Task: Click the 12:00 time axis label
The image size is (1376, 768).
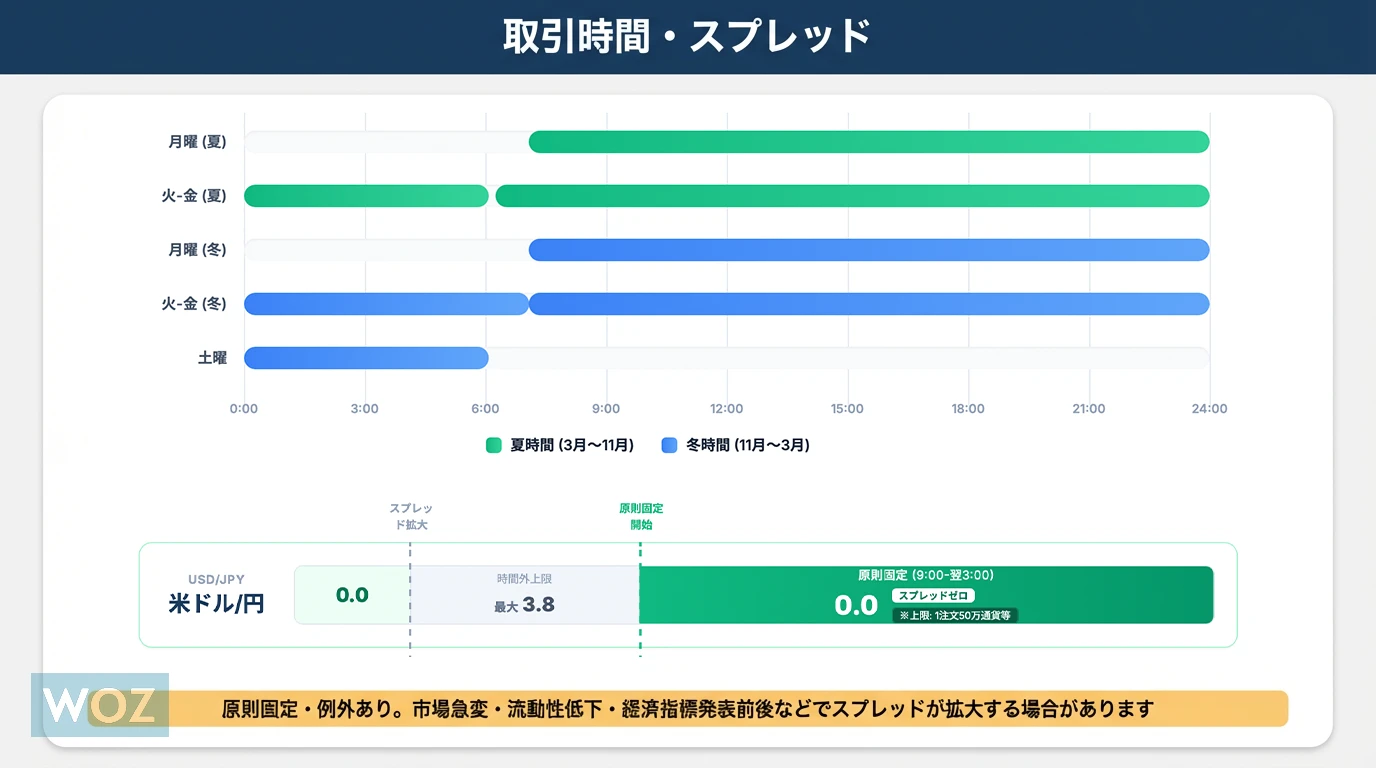Action: click(726, 409)
